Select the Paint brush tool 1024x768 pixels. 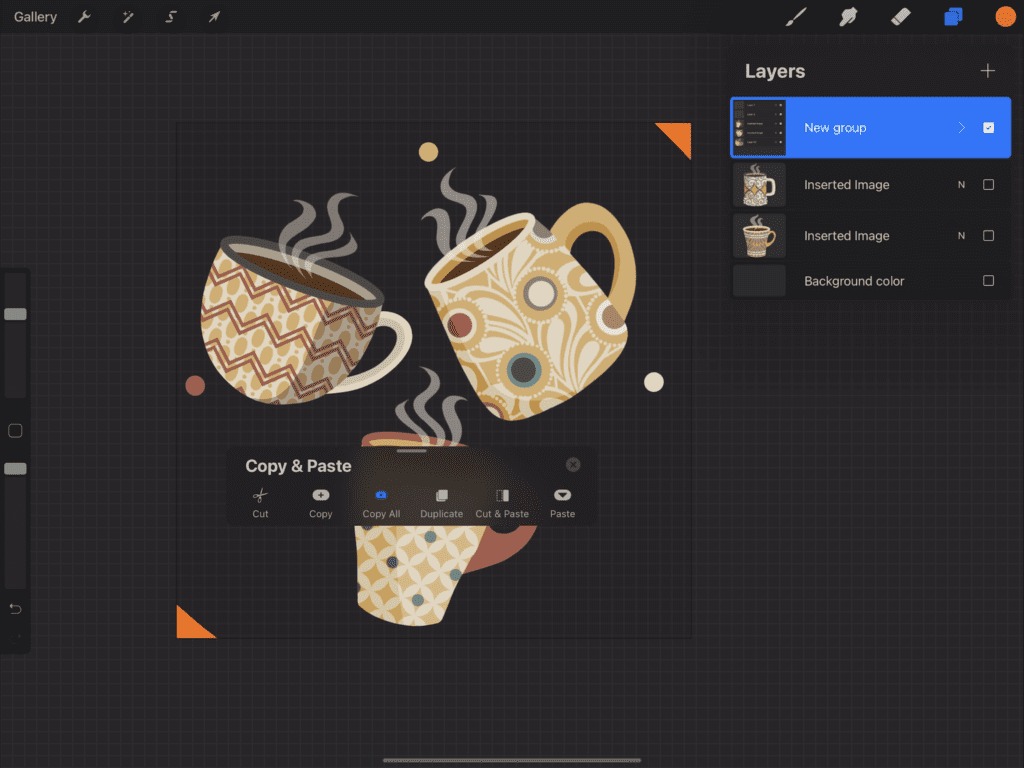click(x=796, y=17)
